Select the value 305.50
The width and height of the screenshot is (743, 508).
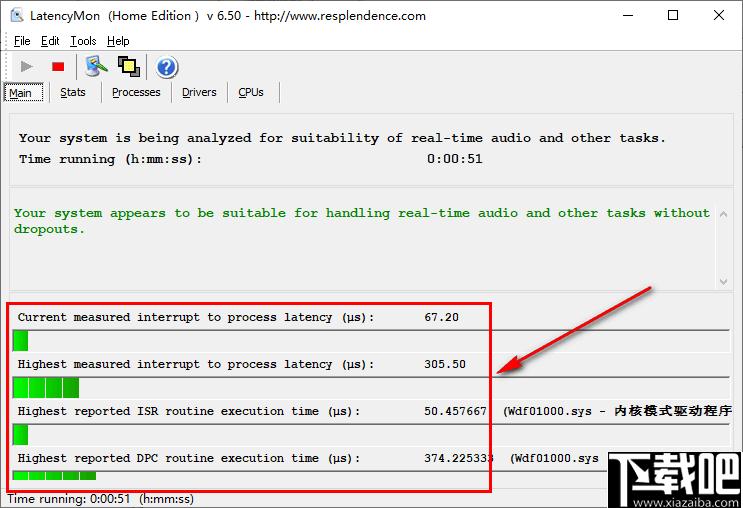(x=445, y=364)
